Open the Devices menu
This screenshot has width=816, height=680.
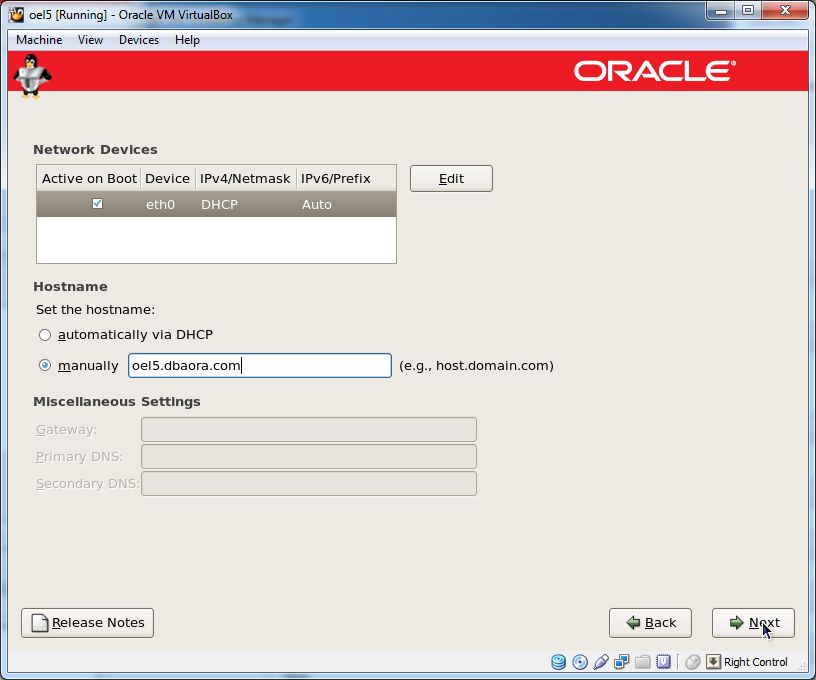pyautogui.click(x=139, y=40)
